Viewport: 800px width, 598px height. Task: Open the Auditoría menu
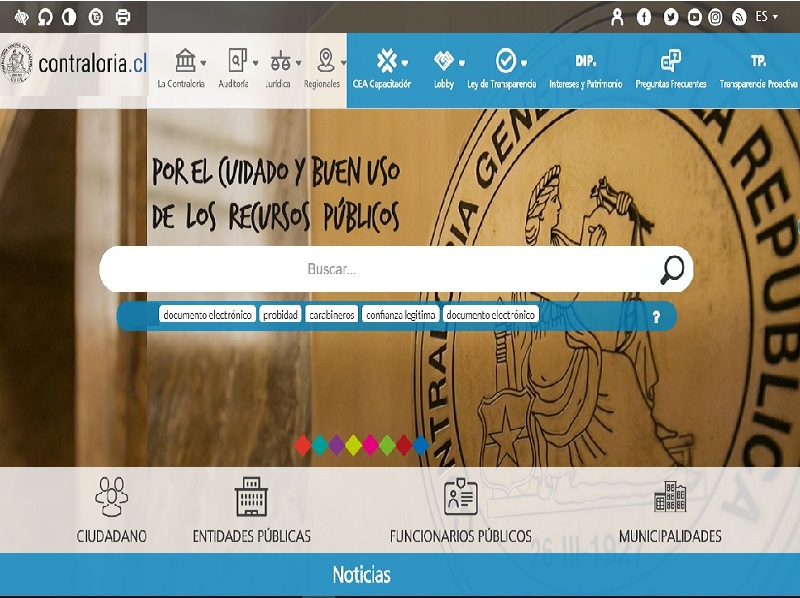coord(232,70)
